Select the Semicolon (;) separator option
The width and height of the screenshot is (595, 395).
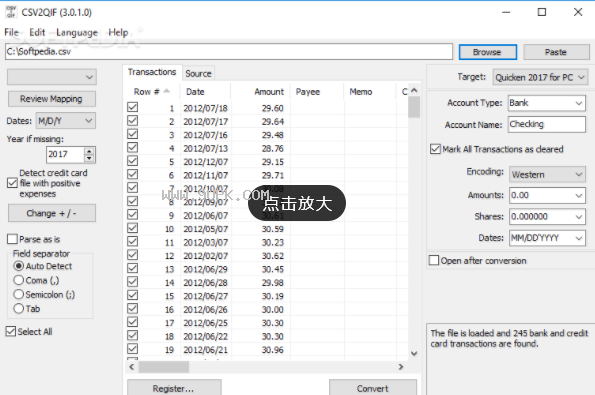pyautogui.click(x=19, y=294)
